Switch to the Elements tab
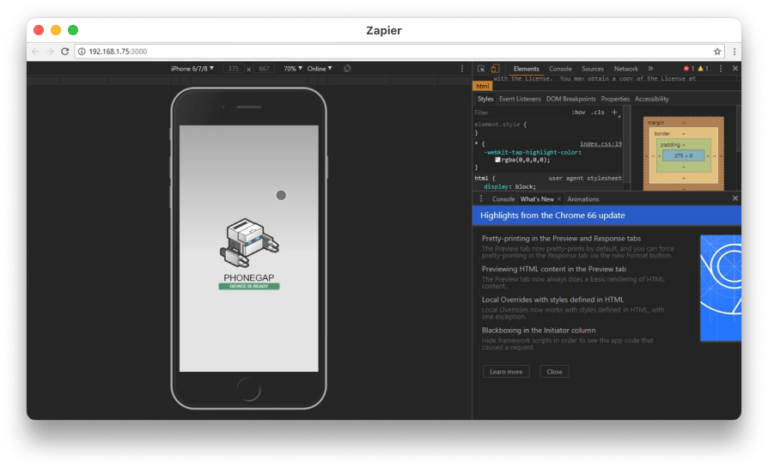 tap(526, 69)
